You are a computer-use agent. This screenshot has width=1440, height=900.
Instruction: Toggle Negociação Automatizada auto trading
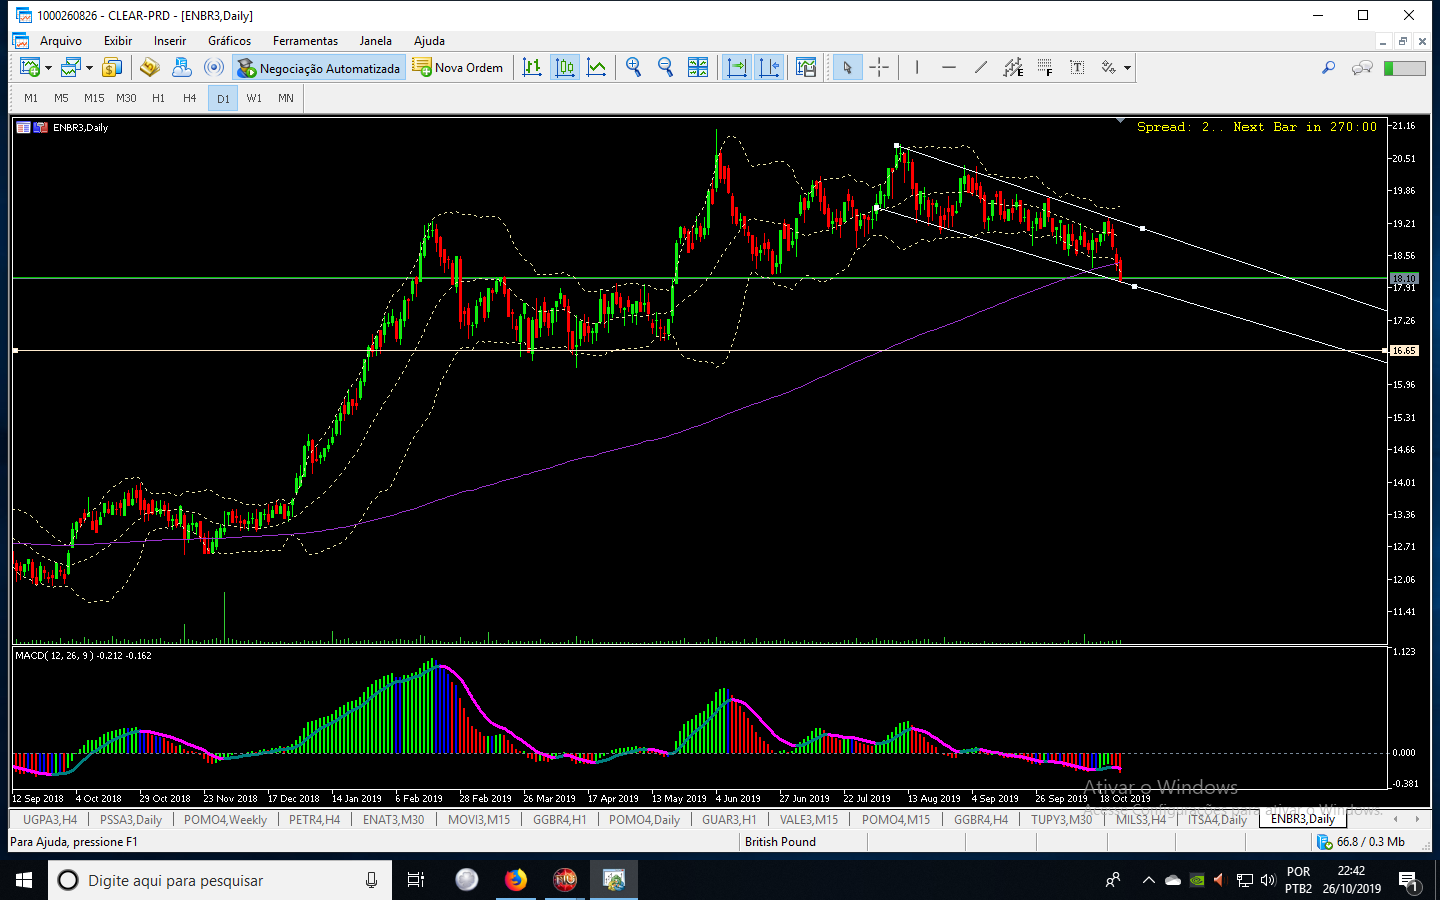(318, 67)
